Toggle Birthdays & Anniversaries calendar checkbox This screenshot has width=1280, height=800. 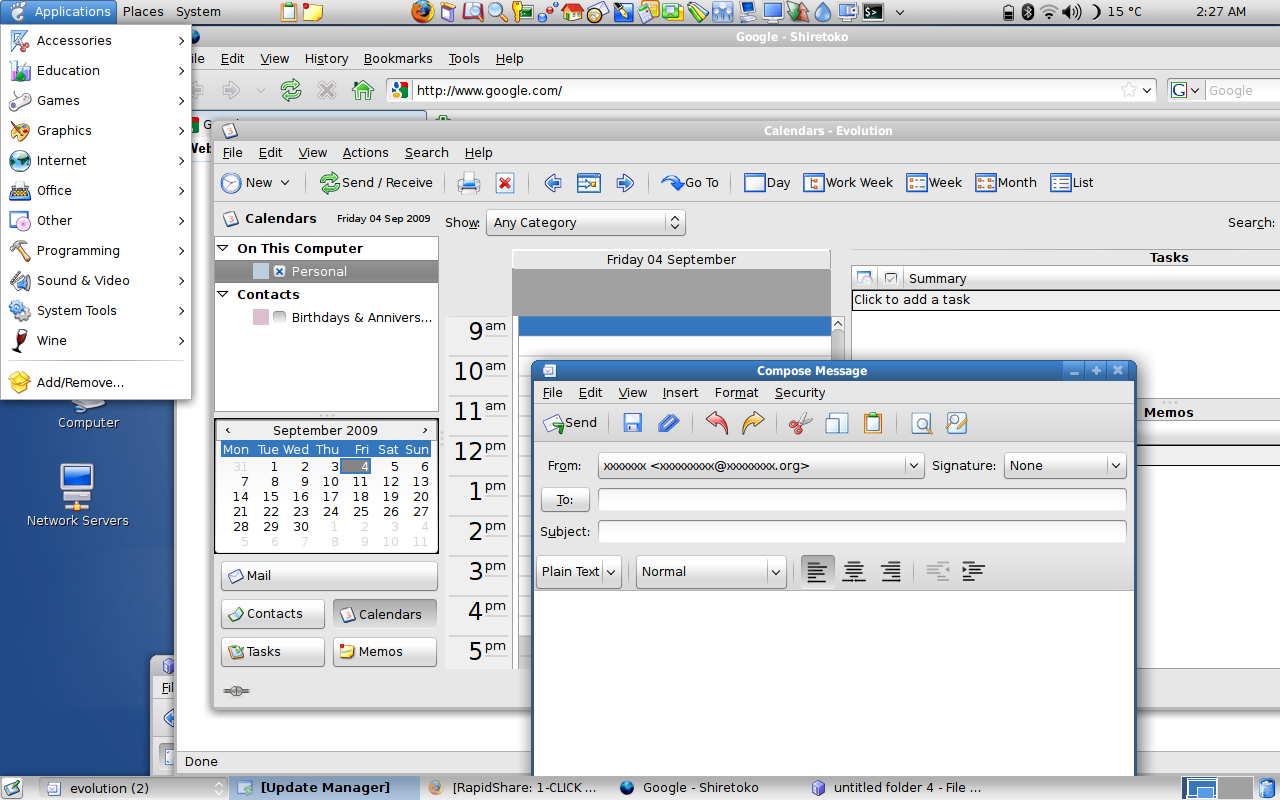[x=280, y=317]
